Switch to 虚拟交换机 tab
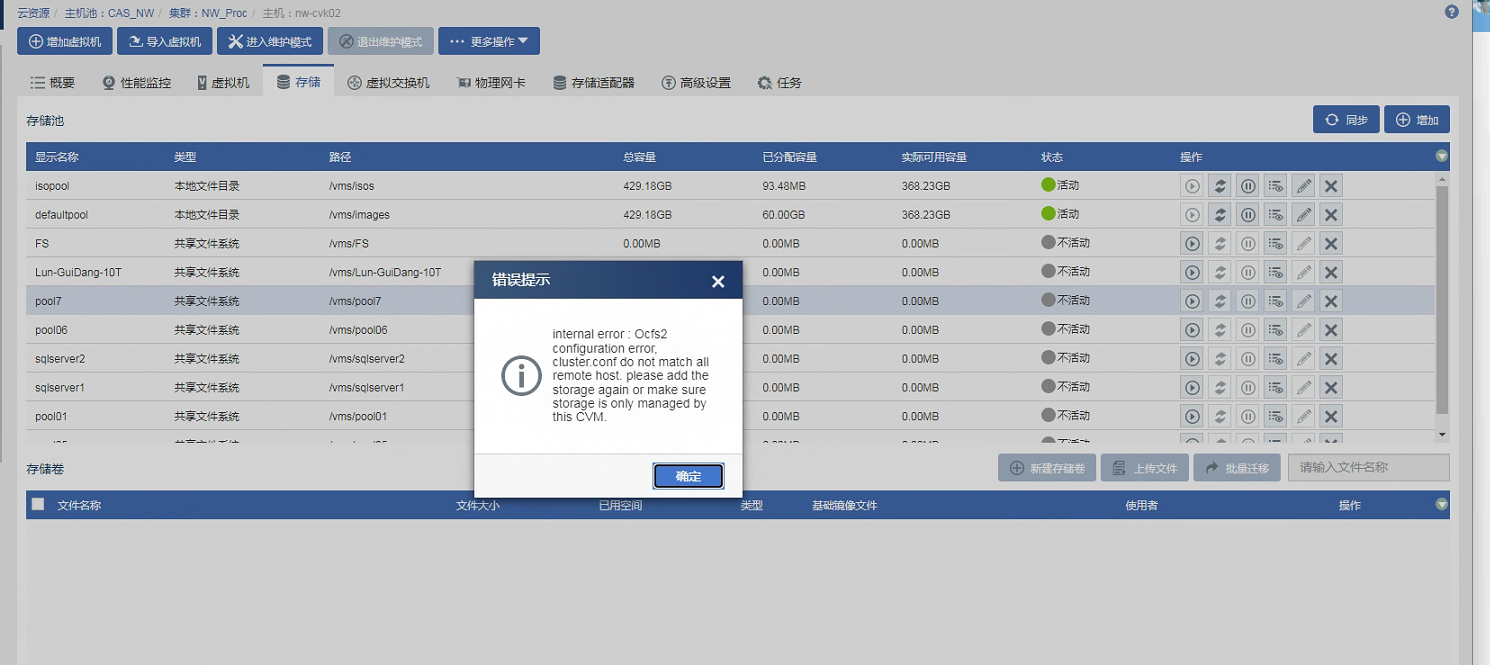 pos(388,83)
